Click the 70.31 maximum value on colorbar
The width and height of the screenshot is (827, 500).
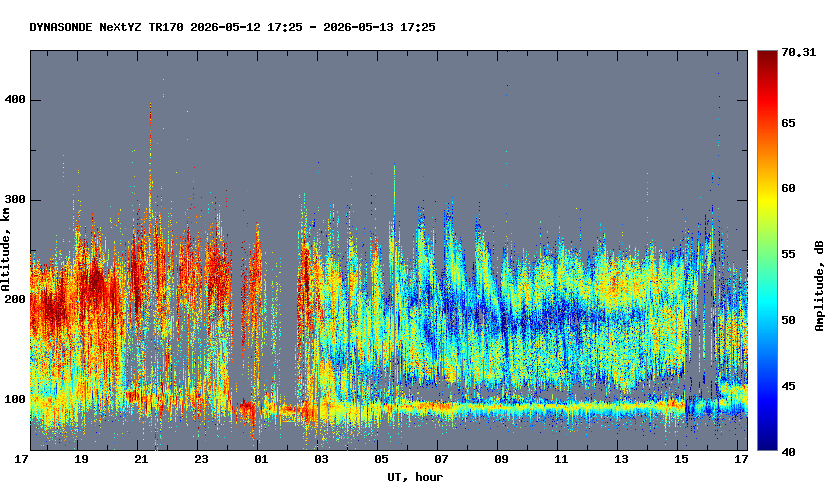(799, 52)
